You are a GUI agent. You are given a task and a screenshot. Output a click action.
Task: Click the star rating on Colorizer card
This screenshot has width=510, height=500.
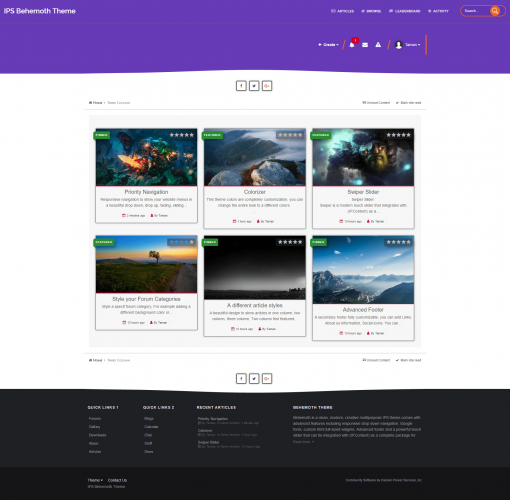point(290,135)
